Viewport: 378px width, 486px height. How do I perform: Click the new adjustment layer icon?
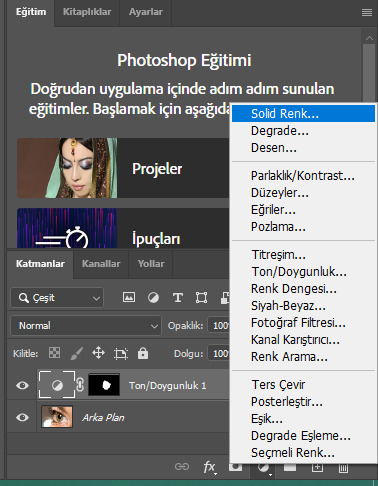[x=264, y=468]
